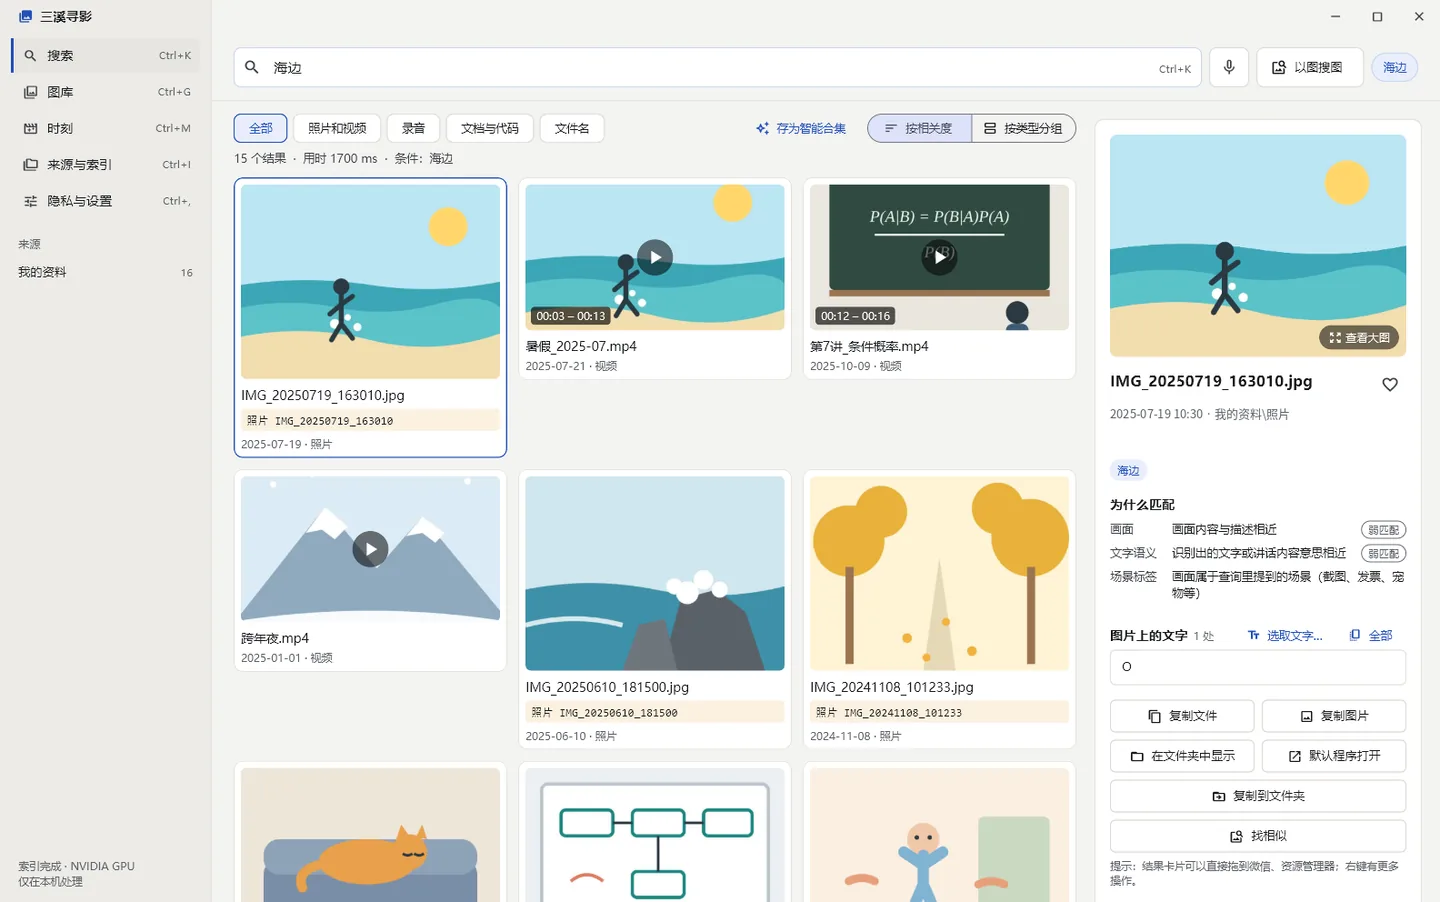Open 隐私与设置 in the sidebar

point(106,201)
